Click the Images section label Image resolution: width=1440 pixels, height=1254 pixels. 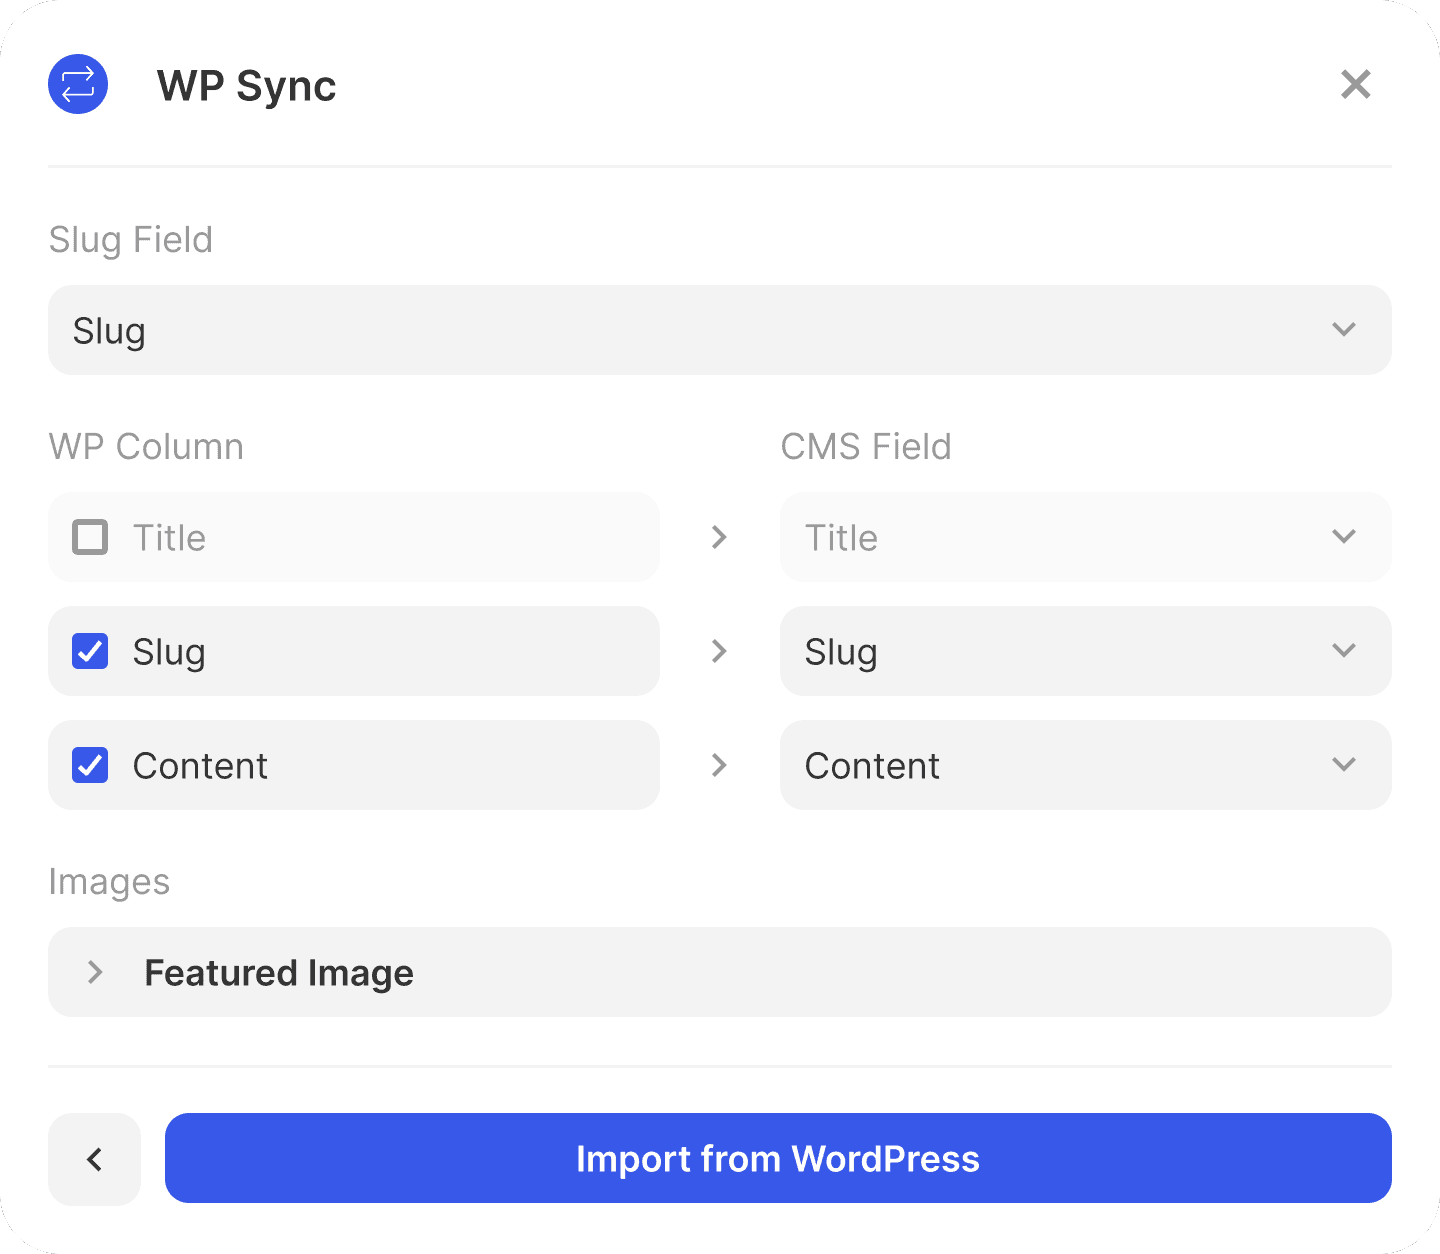pos(109,882)
